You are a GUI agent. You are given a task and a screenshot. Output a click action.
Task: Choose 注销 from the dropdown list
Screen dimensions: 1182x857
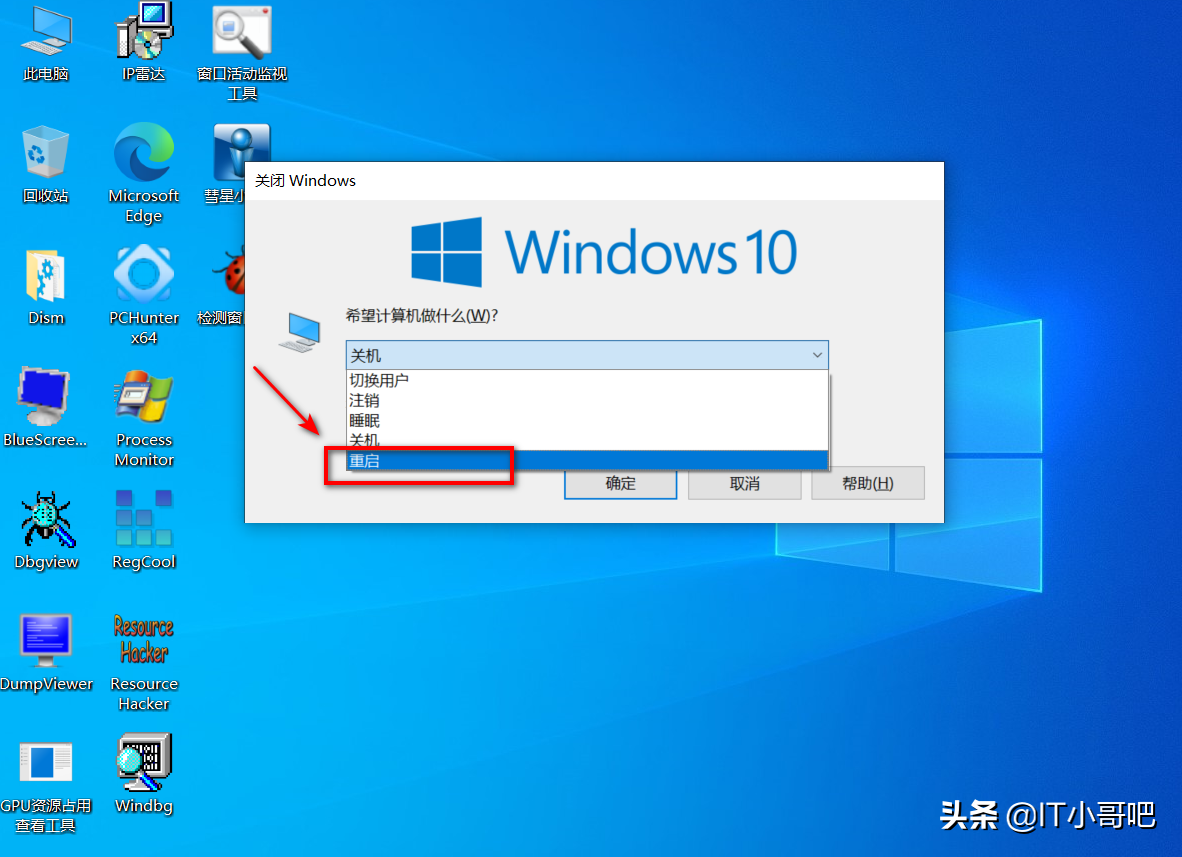[x=586, y=400]
